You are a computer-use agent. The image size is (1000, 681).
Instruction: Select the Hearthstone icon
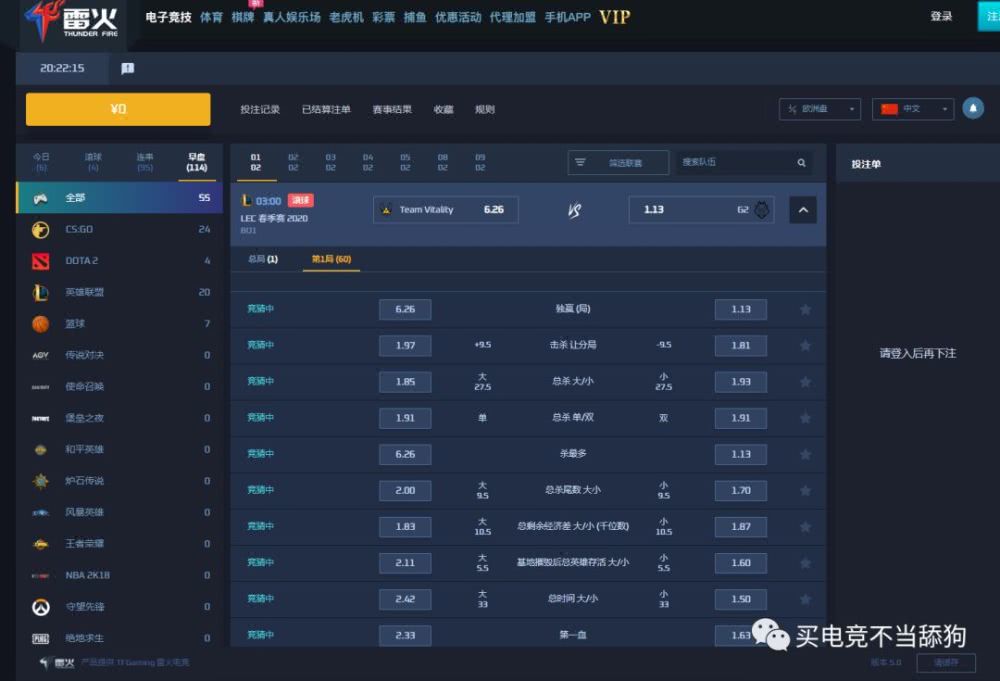41,481
